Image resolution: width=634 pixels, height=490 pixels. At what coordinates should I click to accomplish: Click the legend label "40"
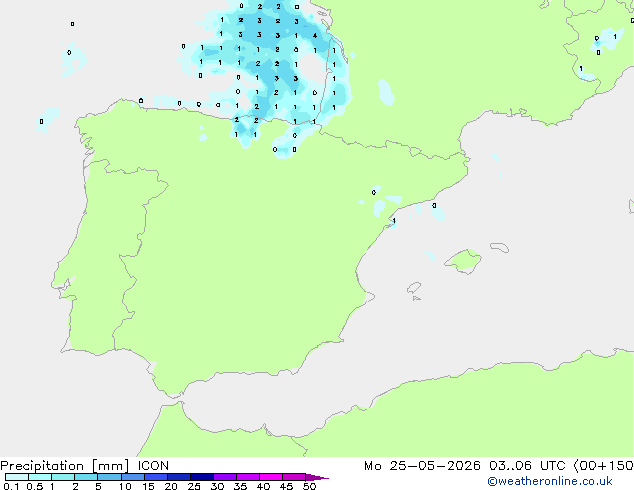click(263, 486)
